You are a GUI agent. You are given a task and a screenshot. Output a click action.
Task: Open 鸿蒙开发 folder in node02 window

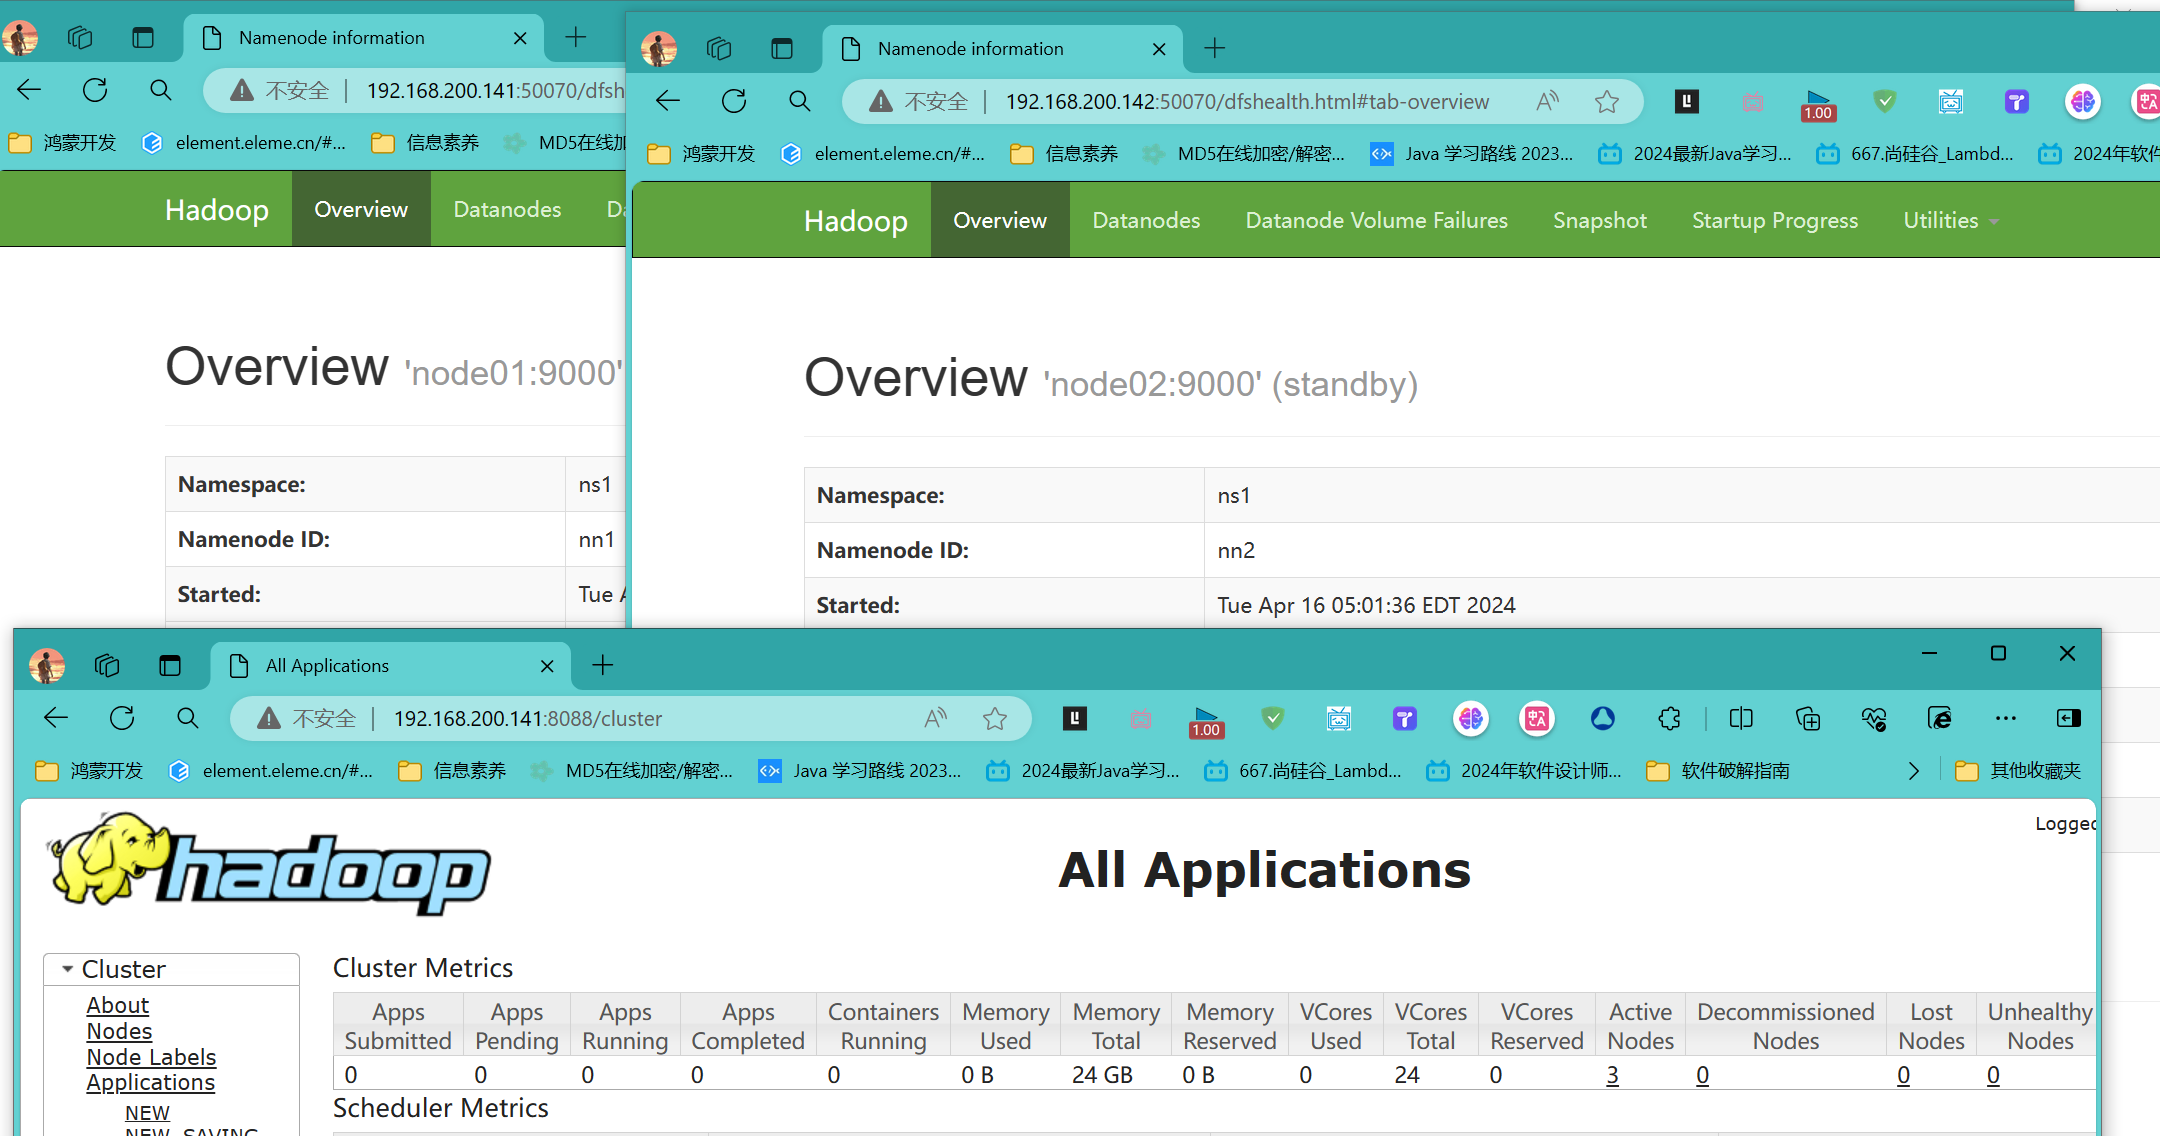(701, 154)
